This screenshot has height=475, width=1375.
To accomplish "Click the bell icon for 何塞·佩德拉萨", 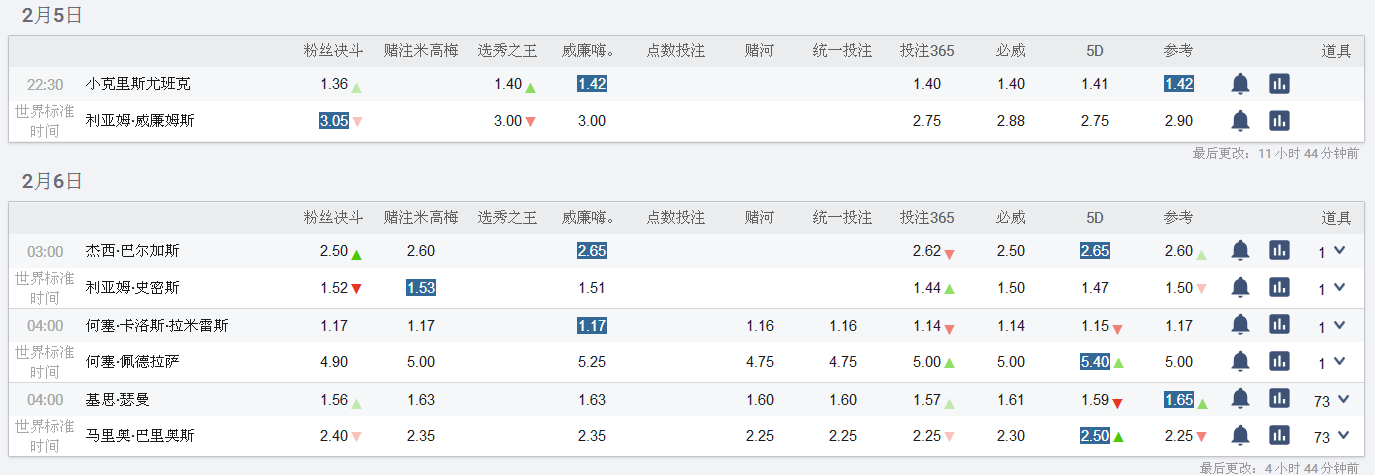I will pyautogui.click(x=1240, y=362).
